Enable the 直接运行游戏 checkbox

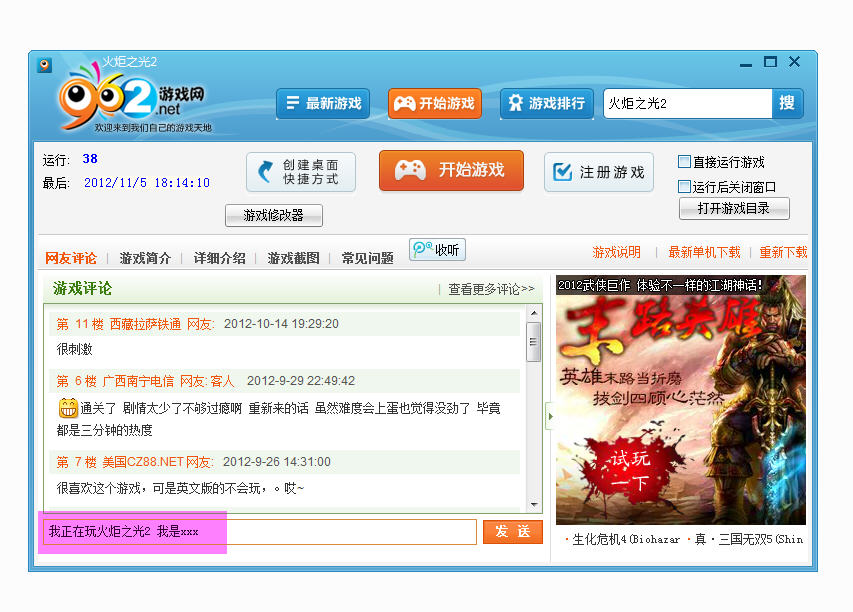pyautogui.click(x=684, y=162)
